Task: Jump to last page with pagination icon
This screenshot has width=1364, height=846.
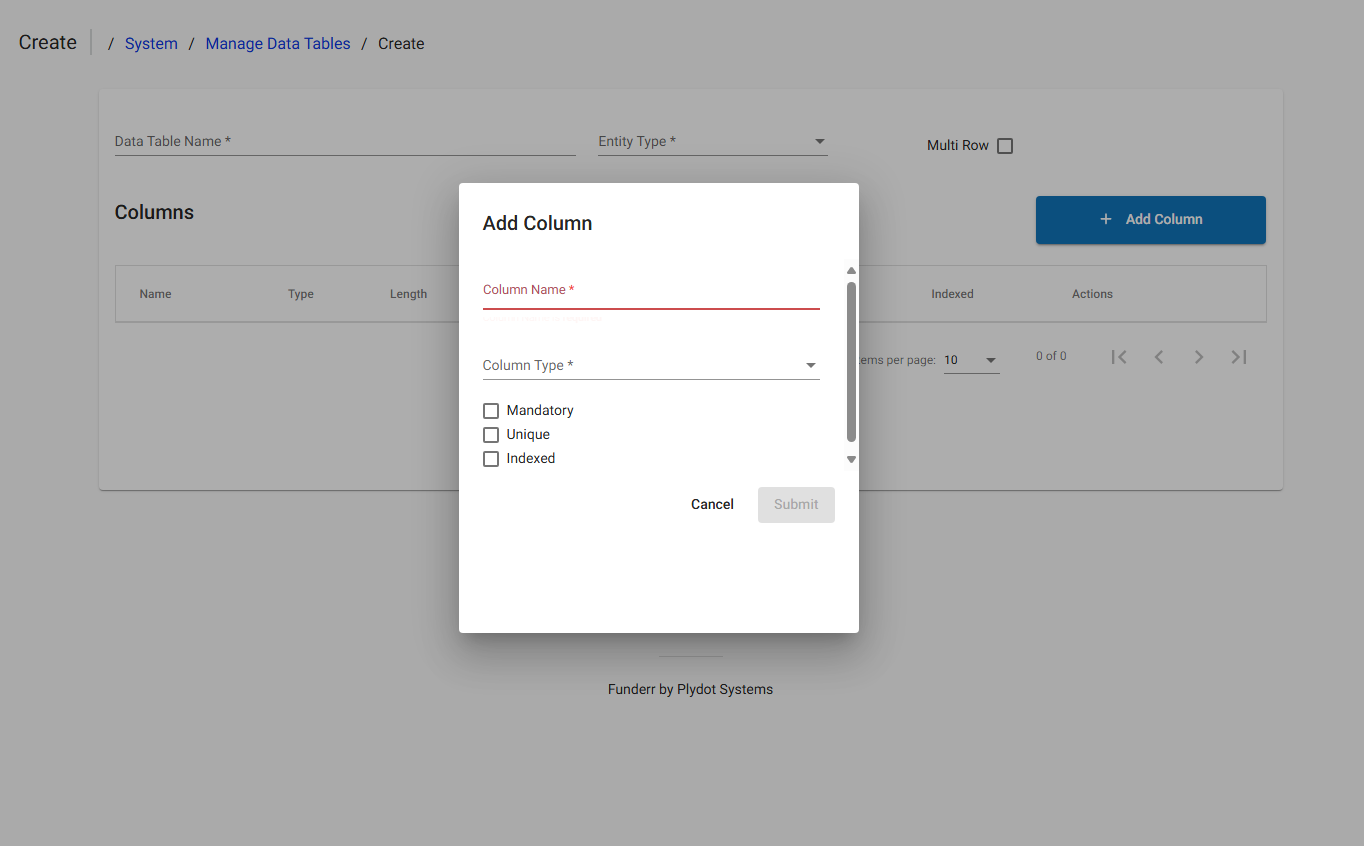Action: point(1239,356)
